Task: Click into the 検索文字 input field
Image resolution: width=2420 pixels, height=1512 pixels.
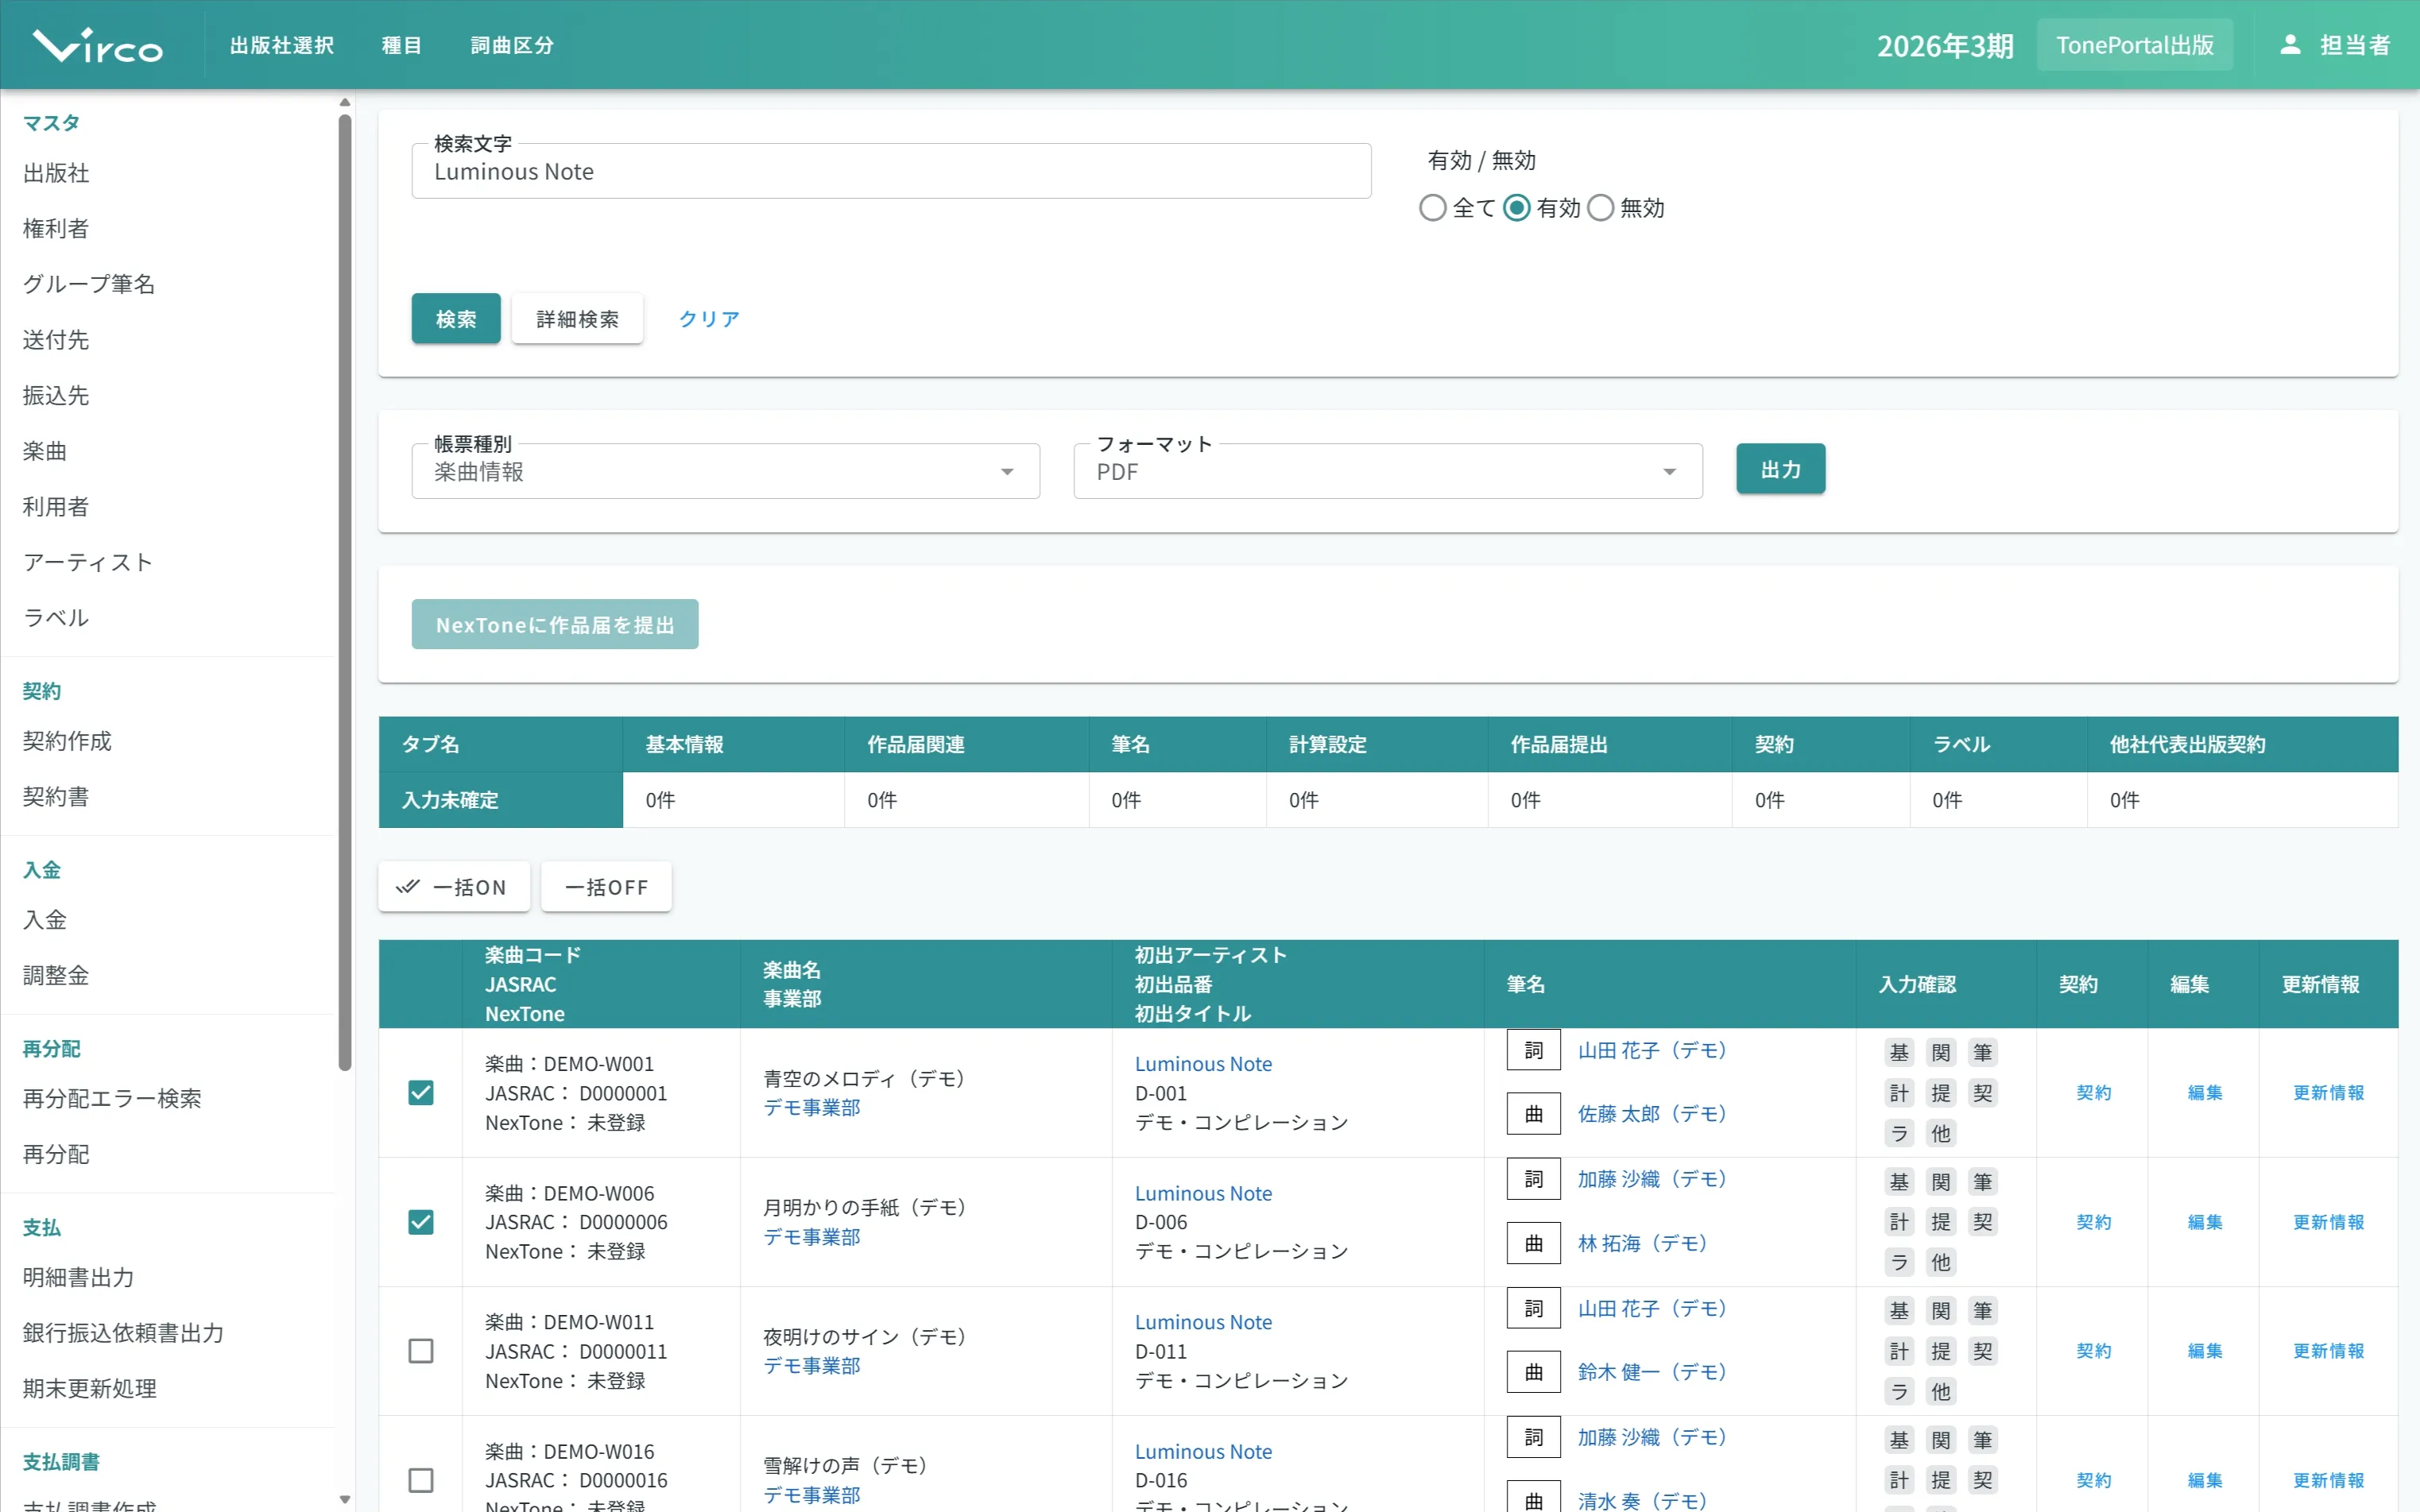Action: click(891, 171)
